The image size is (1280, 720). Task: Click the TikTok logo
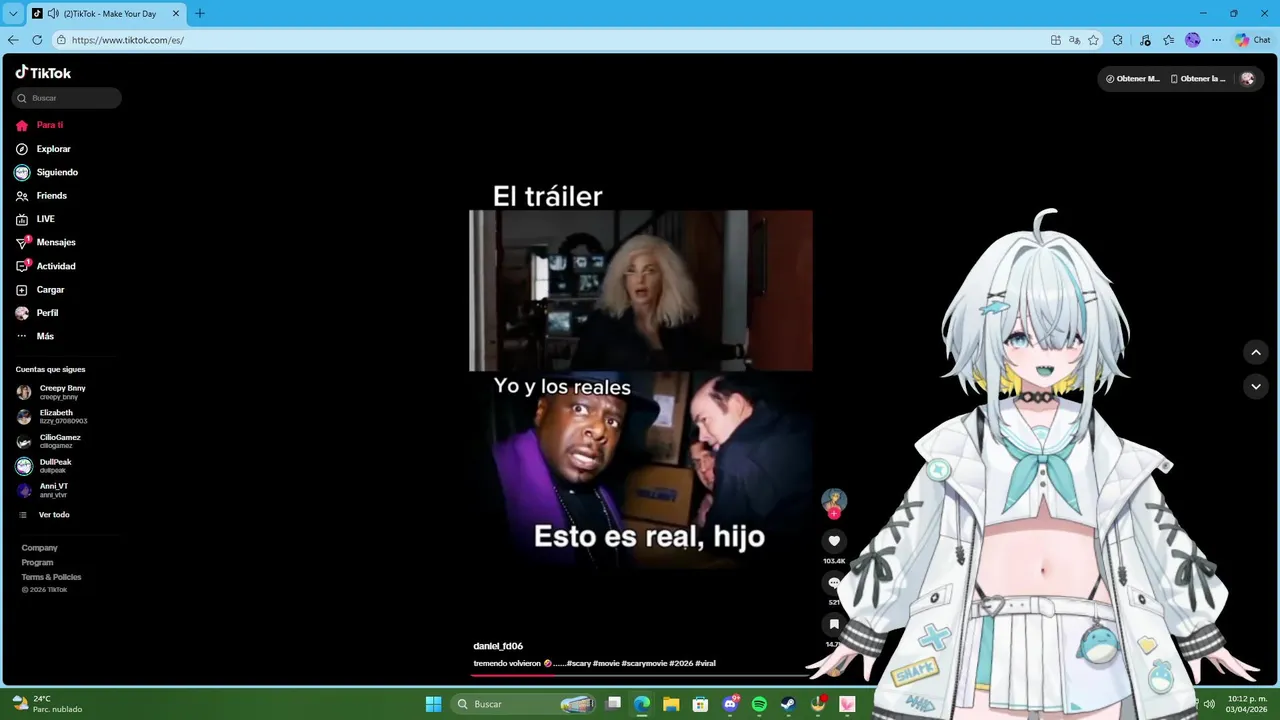[43, 72]
